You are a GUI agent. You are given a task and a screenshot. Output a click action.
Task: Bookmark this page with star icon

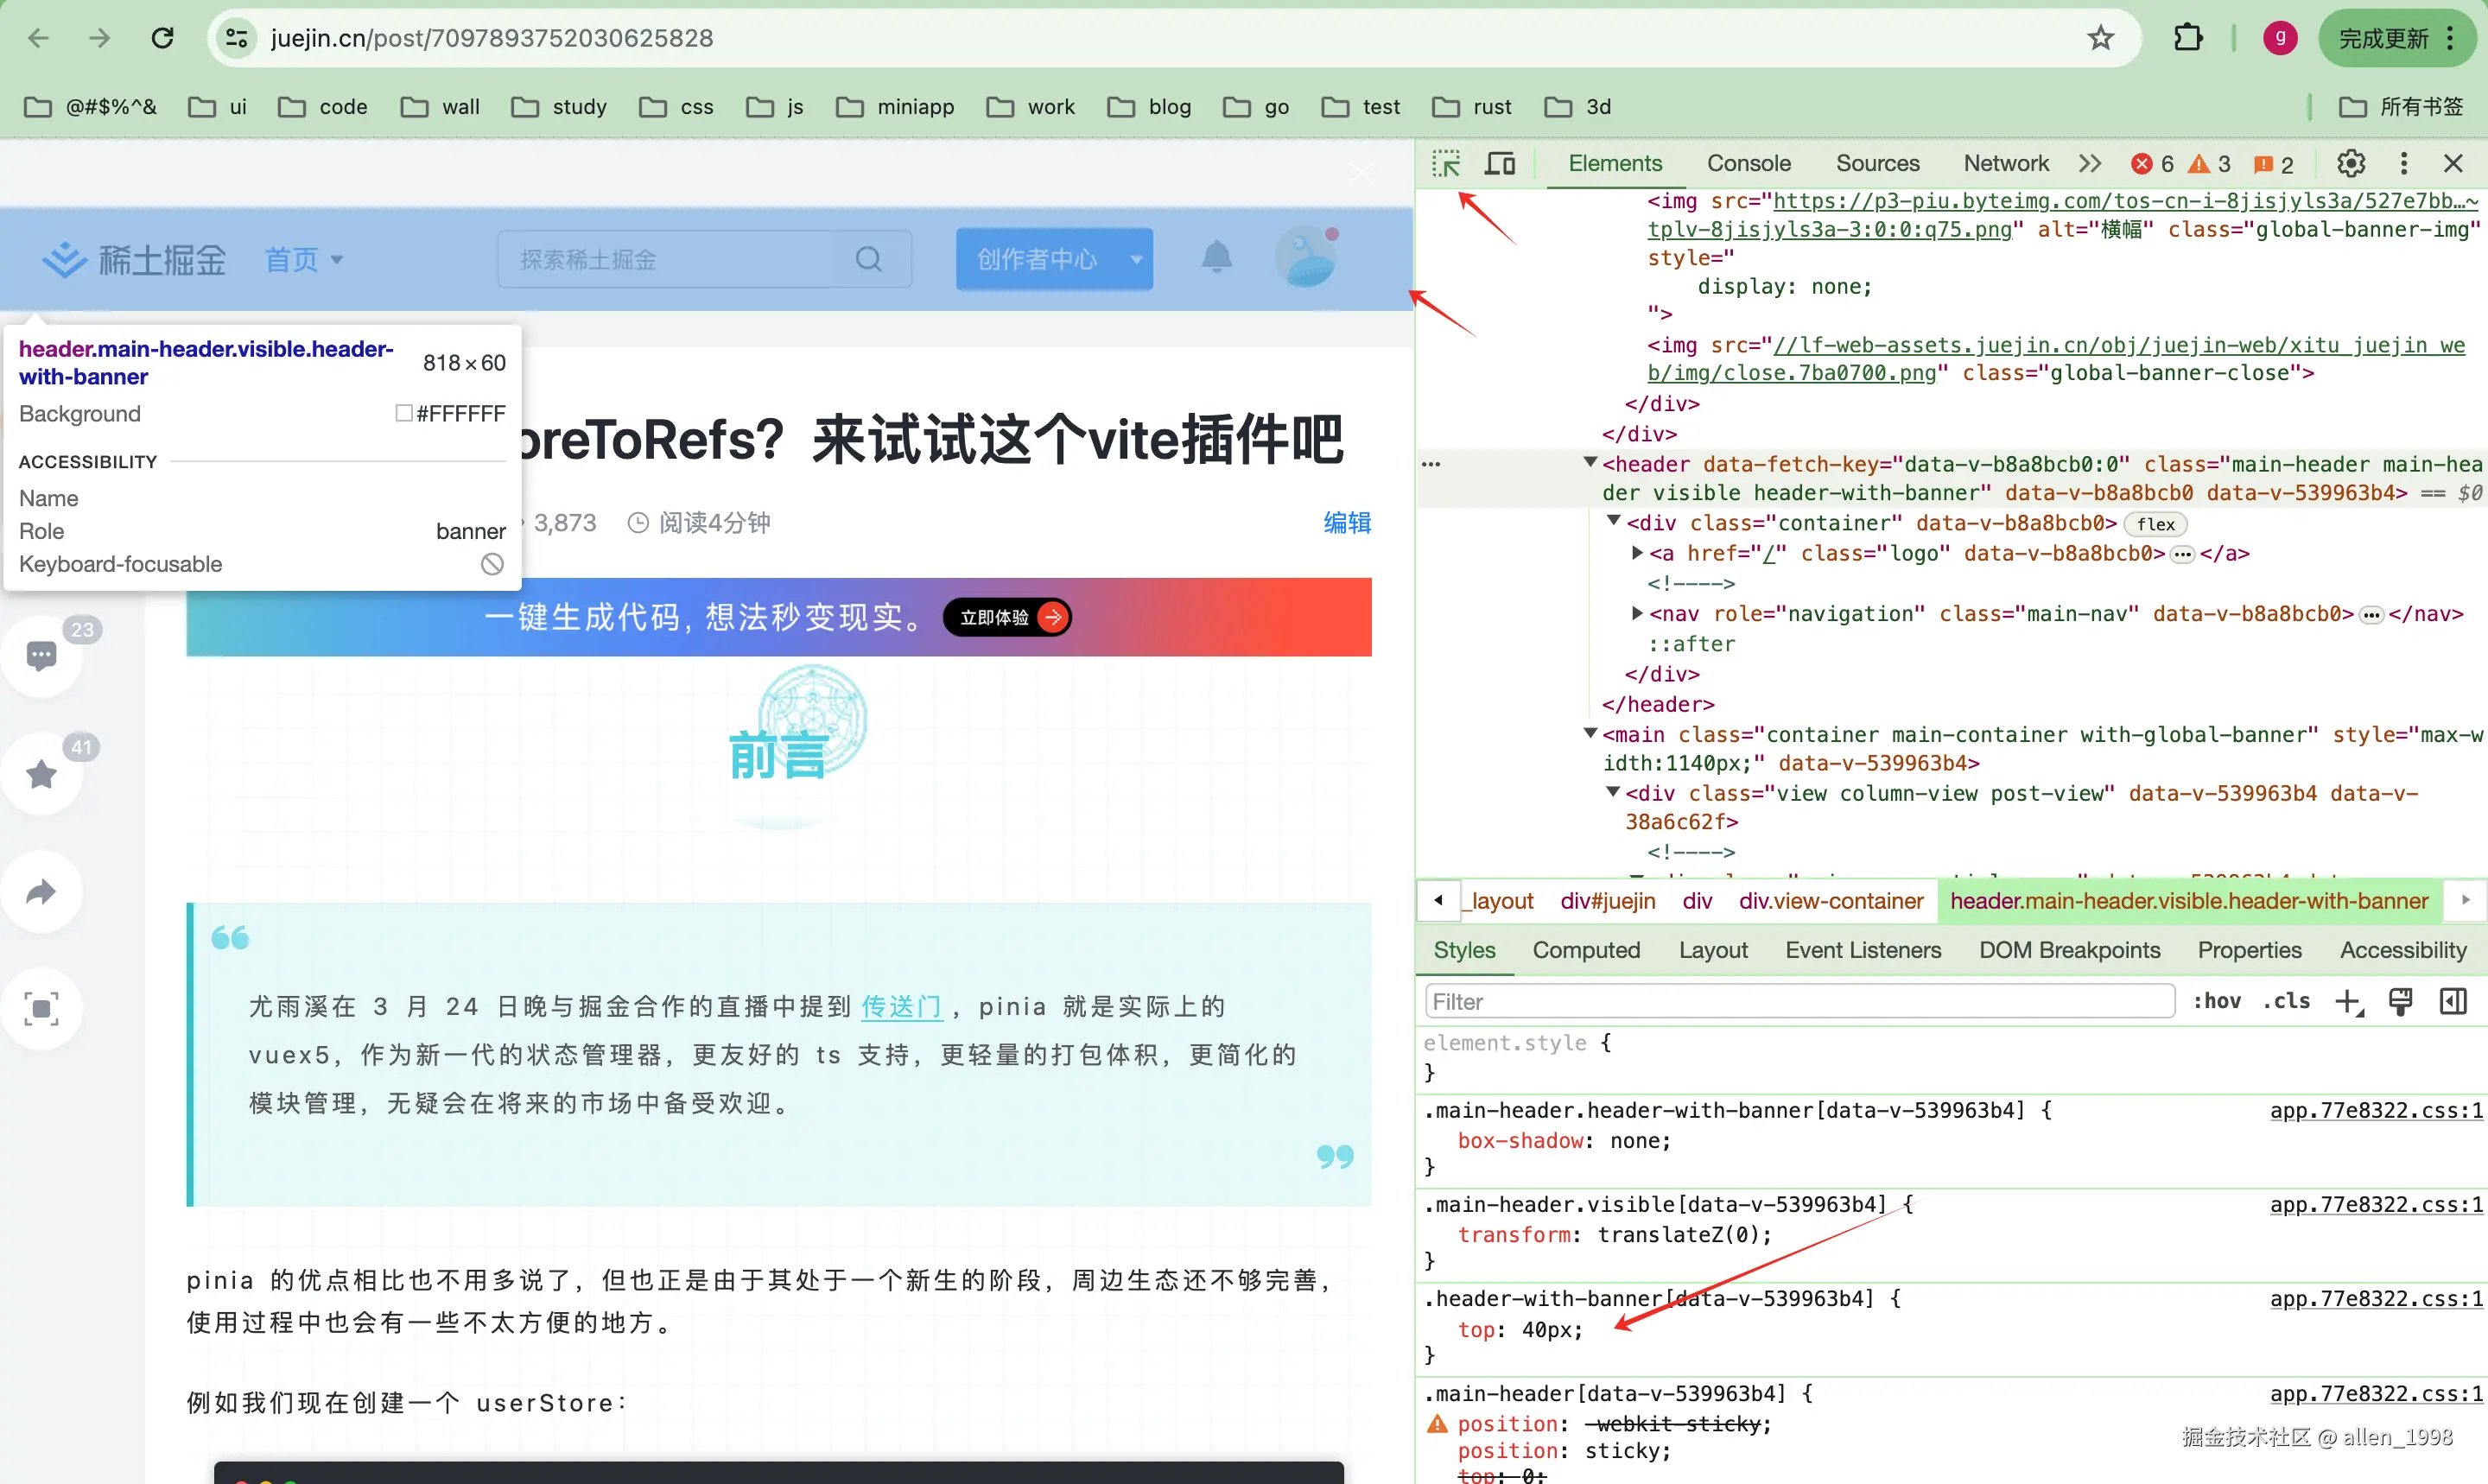point(2100,38)
